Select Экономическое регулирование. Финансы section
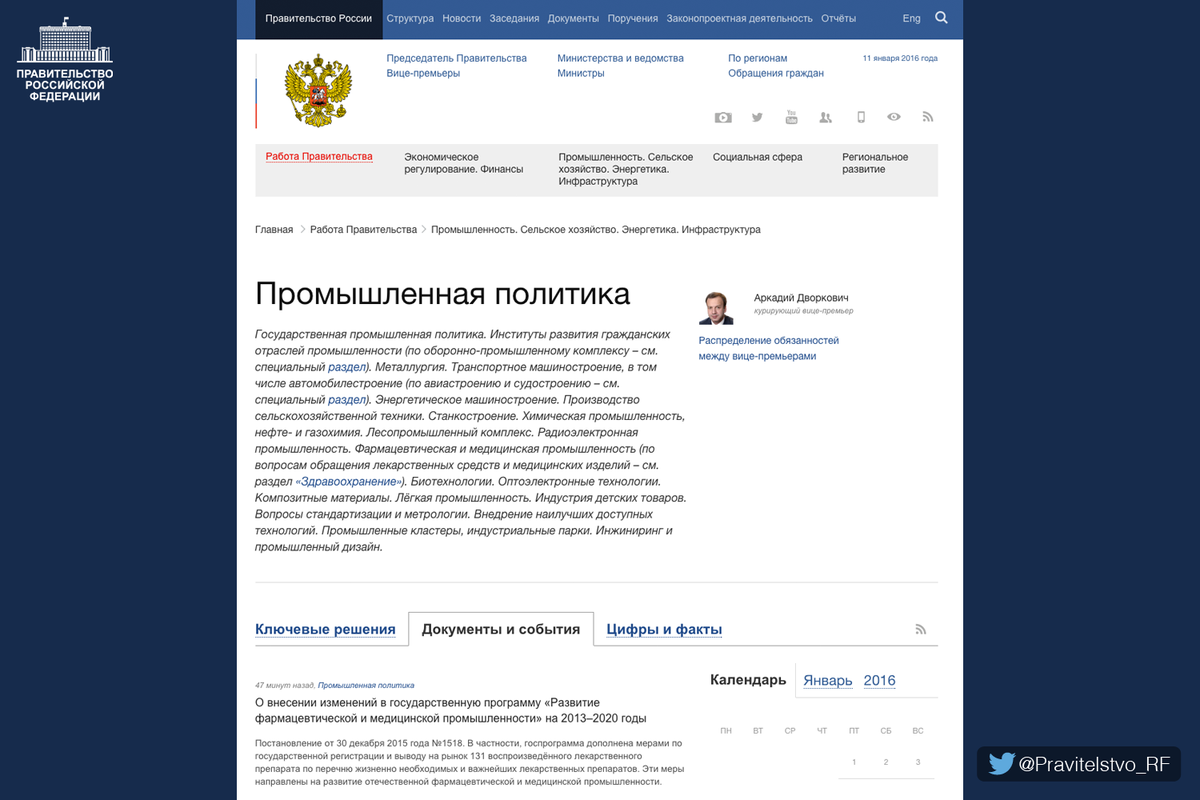The width and height of the screenshot is (1200, 800). coord(463,163)
